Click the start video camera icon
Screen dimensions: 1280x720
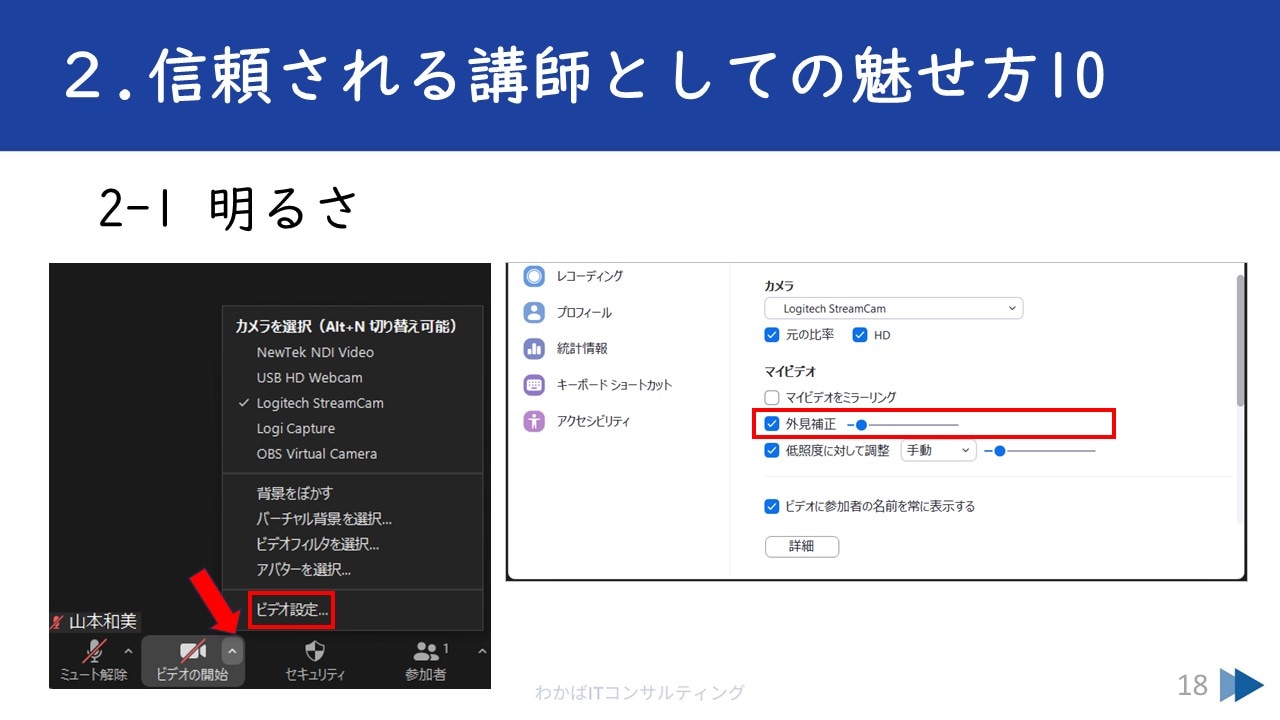click(192, 652)
